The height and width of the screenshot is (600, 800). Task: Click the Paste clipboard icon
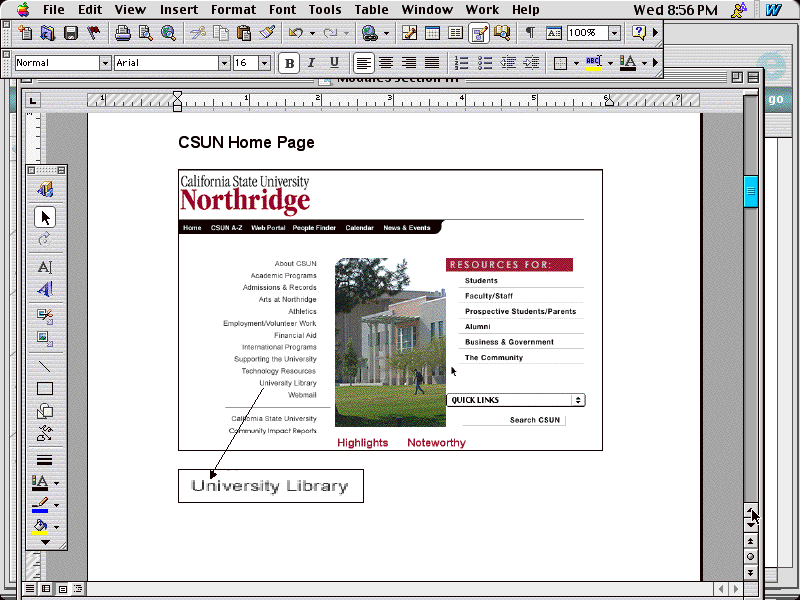pos(243,33)
